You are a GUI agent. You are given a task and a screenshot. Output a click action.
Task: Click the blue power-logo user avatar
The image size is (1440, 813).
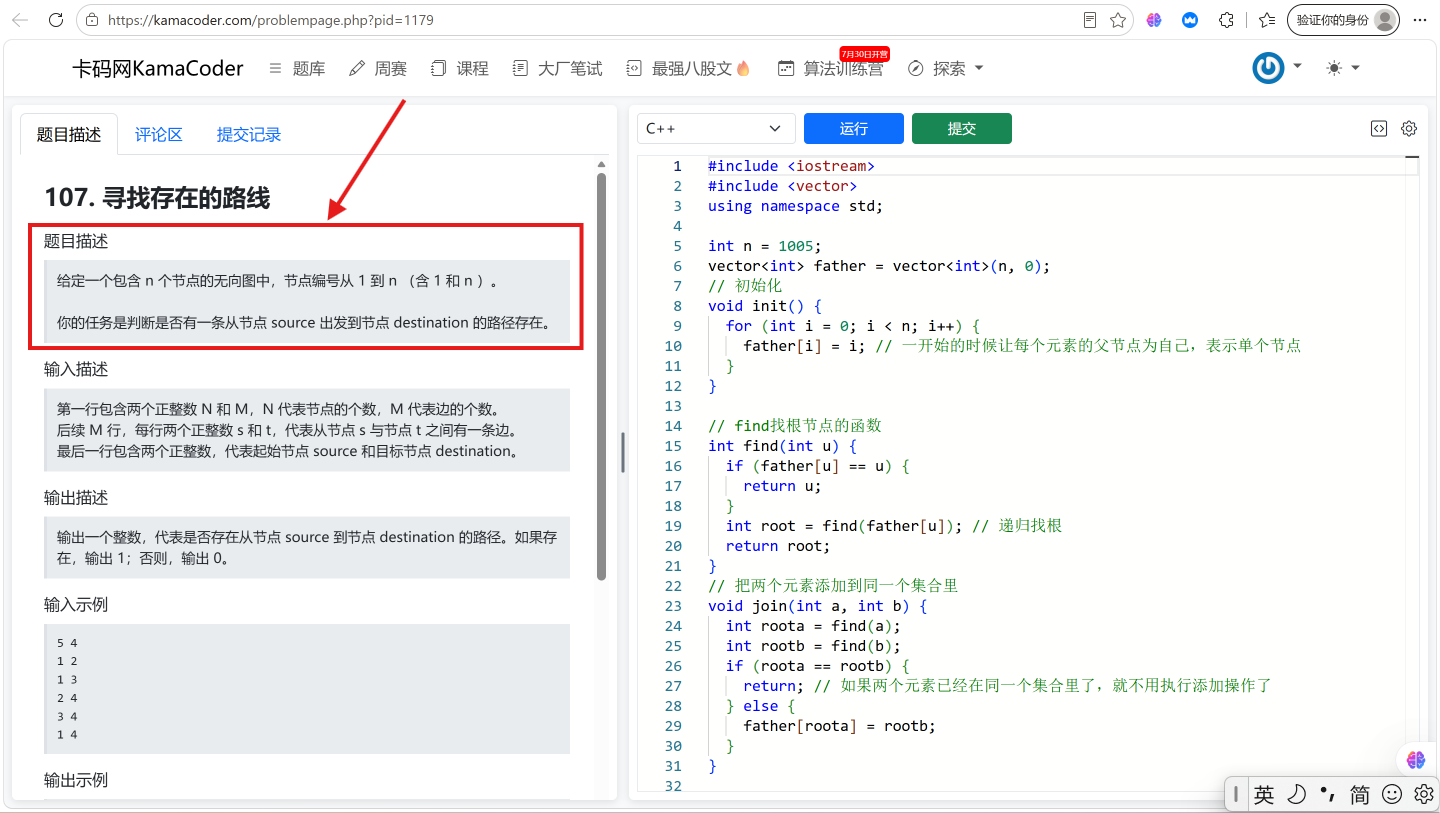1268,68
